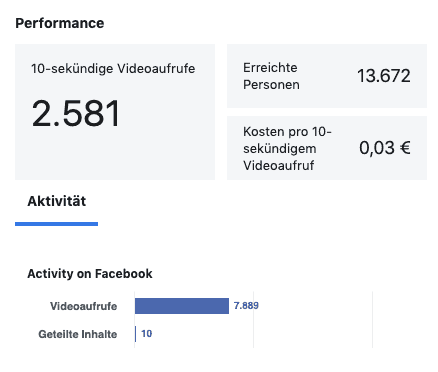The image size is (438, 372).
Task: Click the rightmost gridline of chart
Action: pos(372,320)
